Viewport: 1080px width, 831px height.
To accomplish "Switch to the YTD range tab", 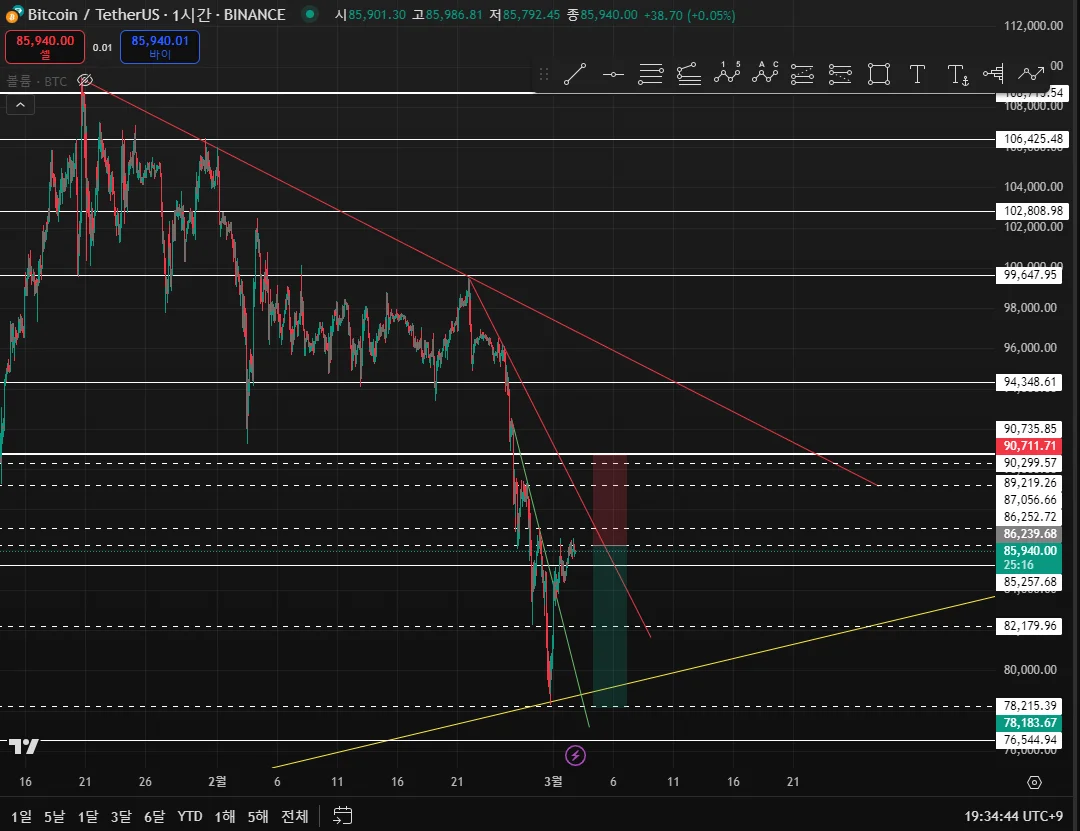I will [189, 817].
